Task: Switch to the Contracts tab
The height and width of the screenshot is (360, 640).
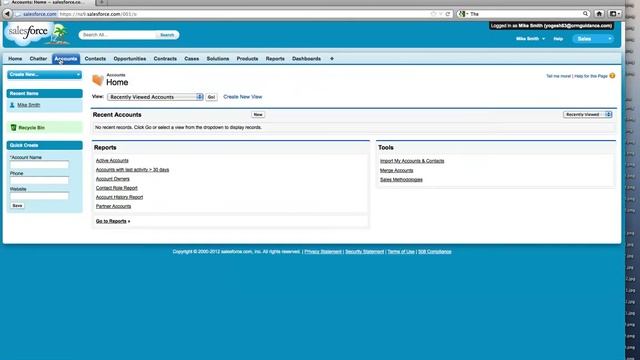Action: click(x=165, y=59)
